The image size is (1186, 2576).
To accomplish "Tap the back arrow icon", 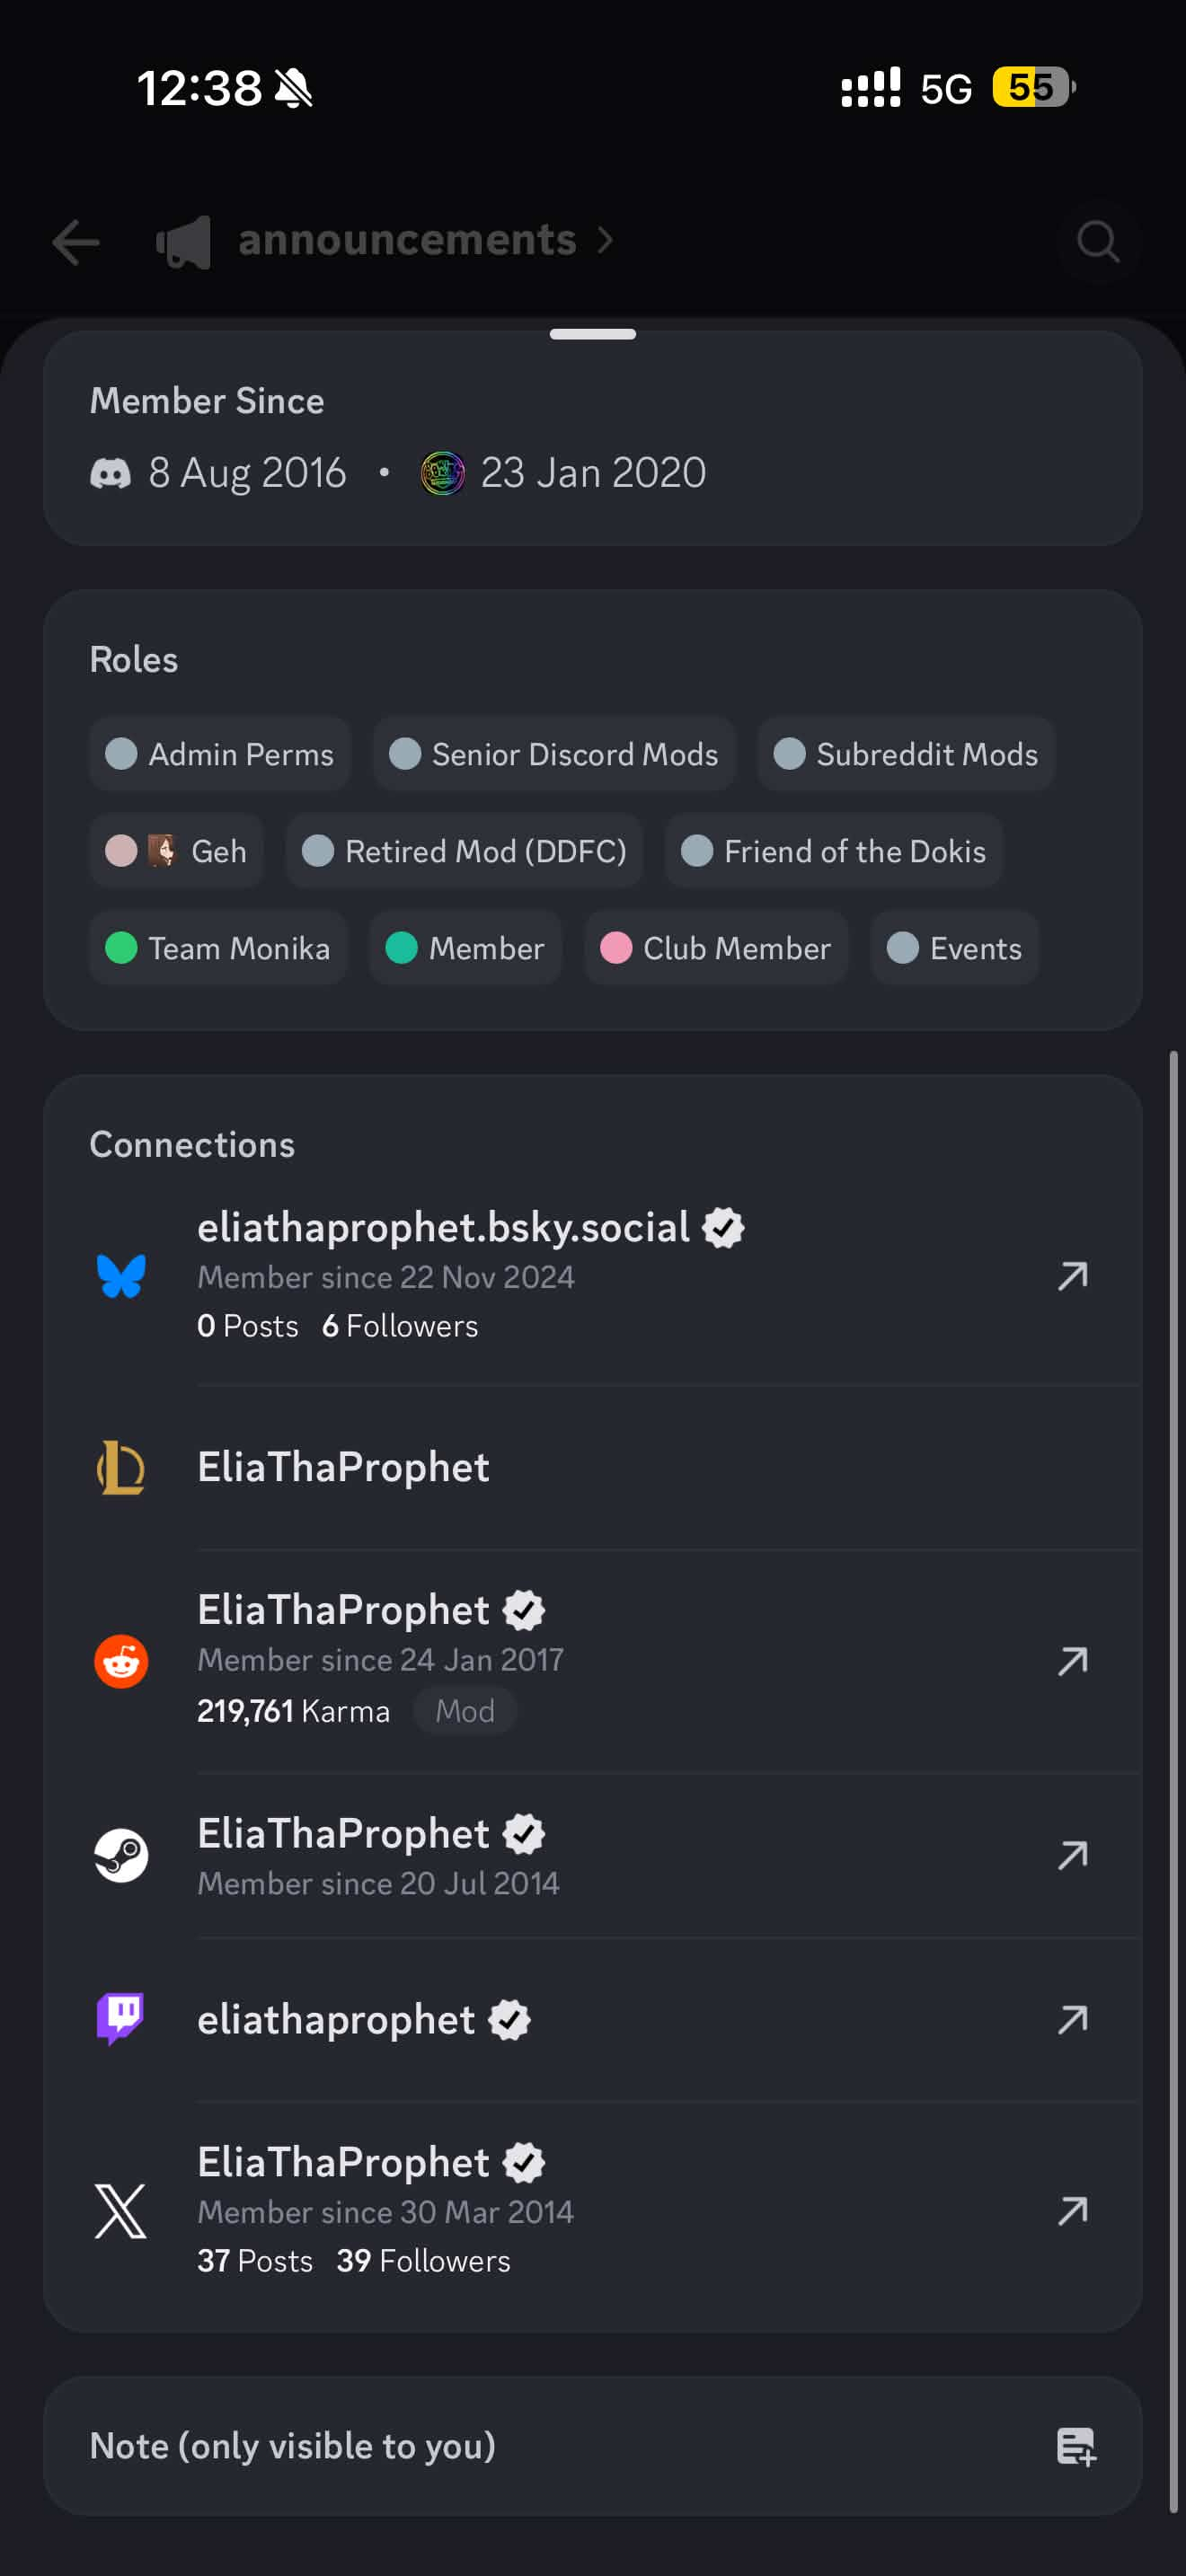I will [76, 241].
